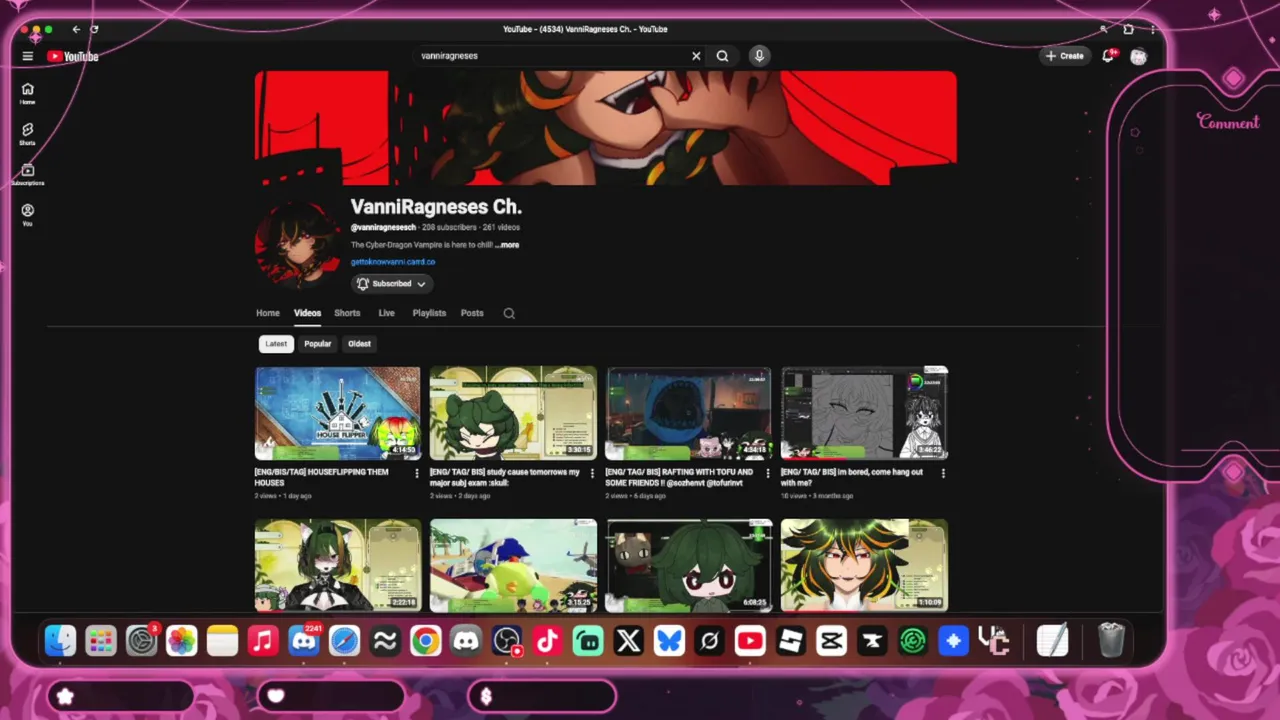Open Notes from the dock

coord(222,641)
